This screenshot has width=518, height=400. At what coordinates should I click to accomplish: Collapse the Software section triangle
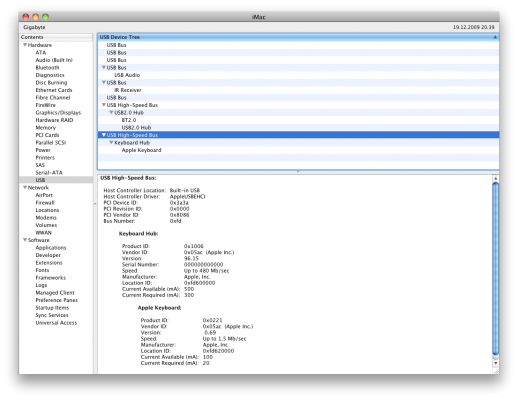point(25,240)
